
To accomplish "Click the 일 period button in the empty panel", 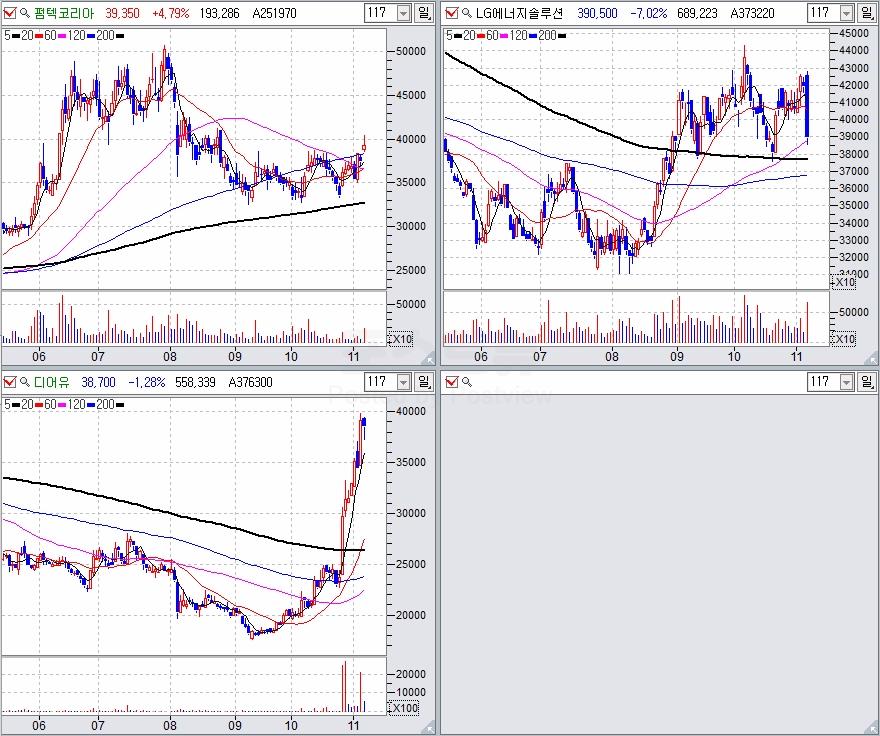I will (870, 382).
